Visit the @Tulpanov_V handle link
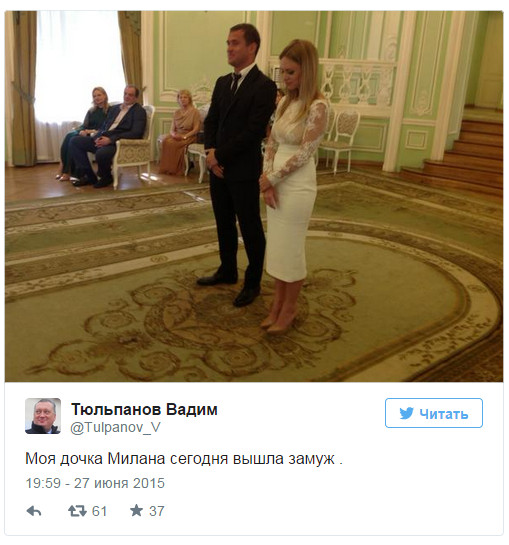The width and height of the screenshot is (509, 545). tap(115, 427)
